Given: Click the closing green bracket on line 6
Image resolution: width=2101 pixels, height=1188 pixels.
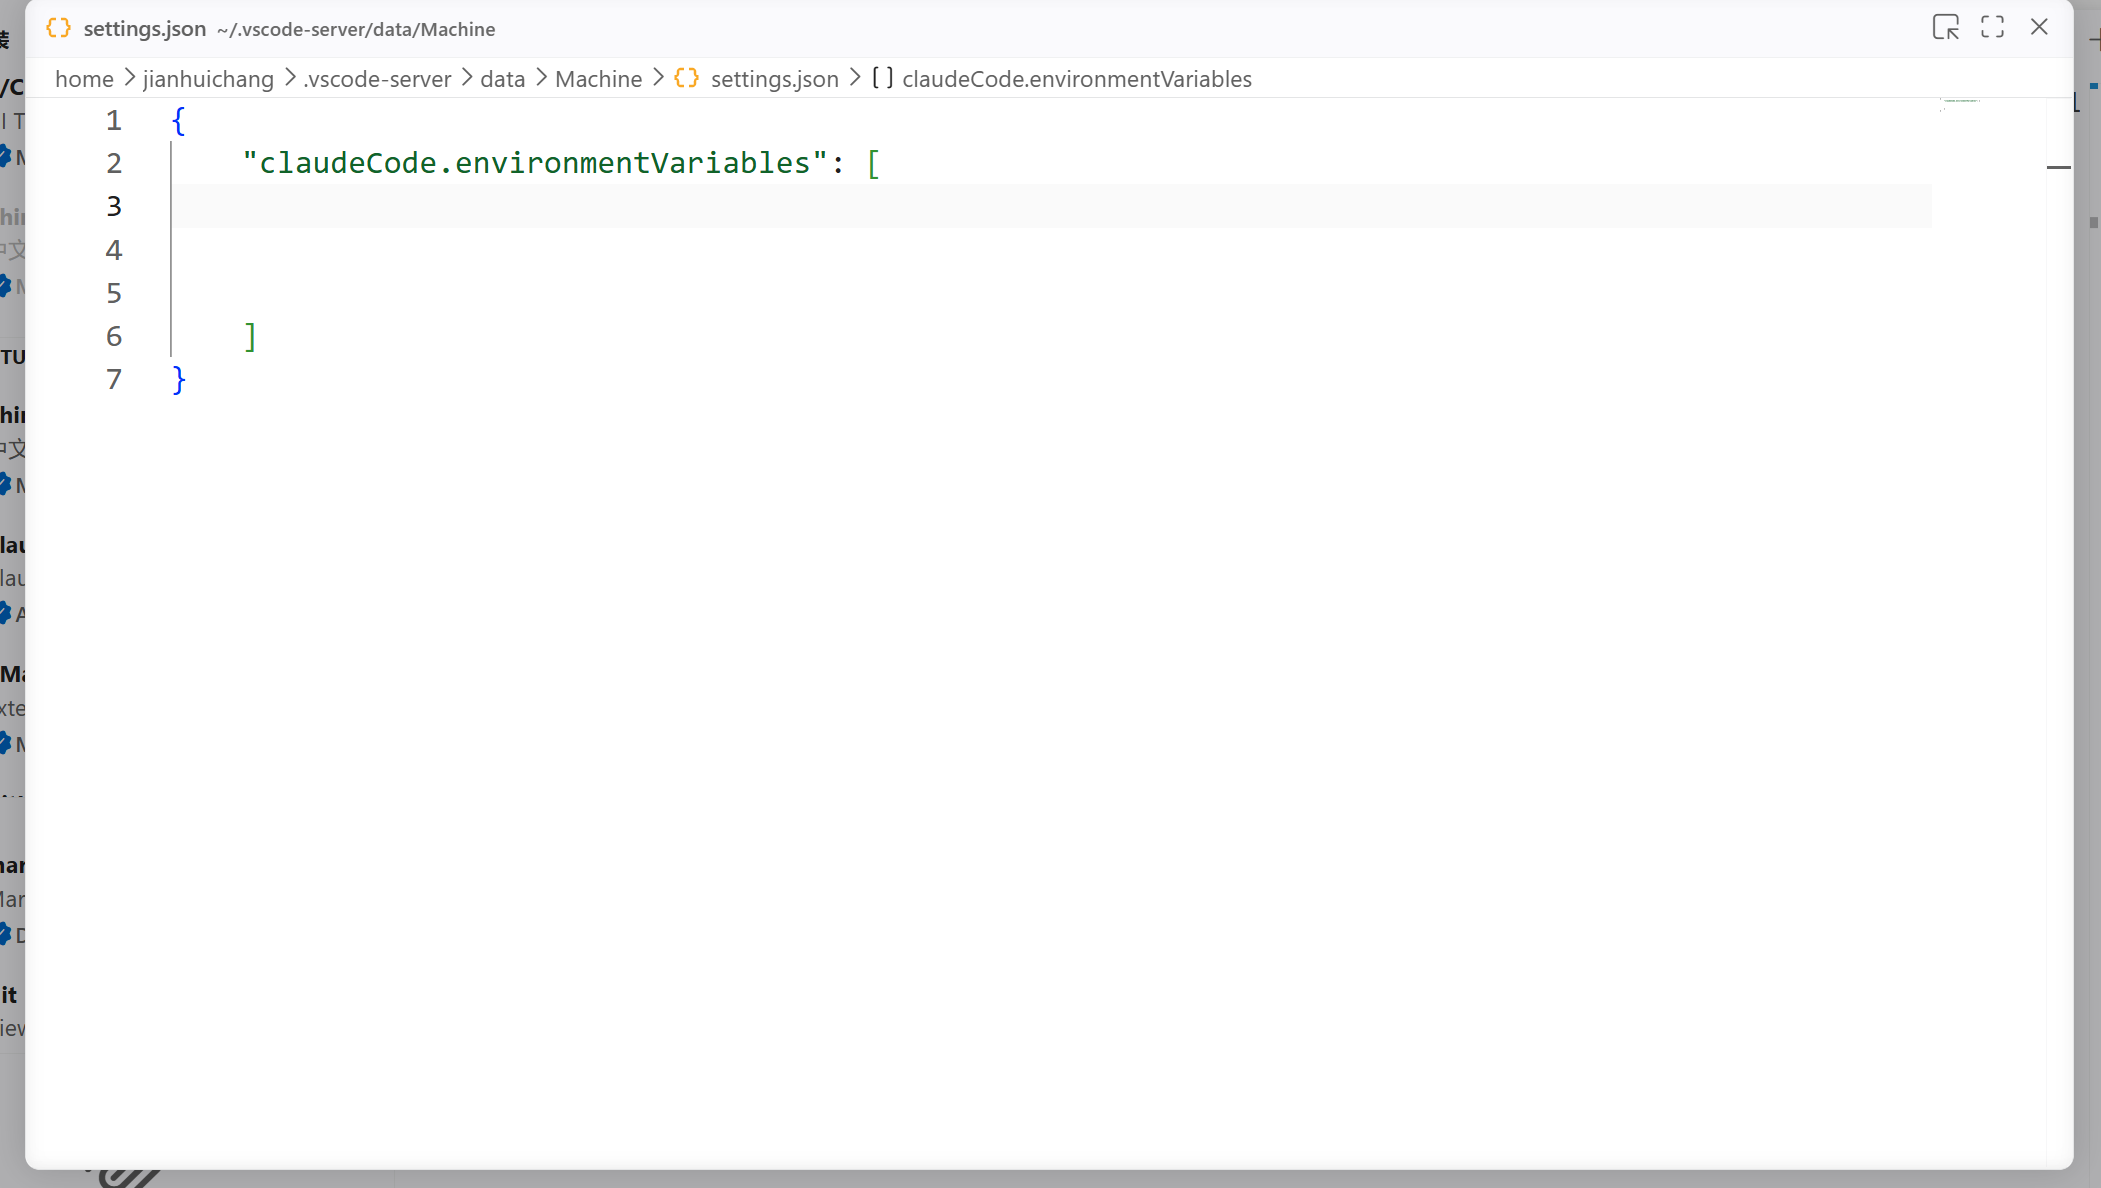Looking at the screenshot, I should point(250,336).
